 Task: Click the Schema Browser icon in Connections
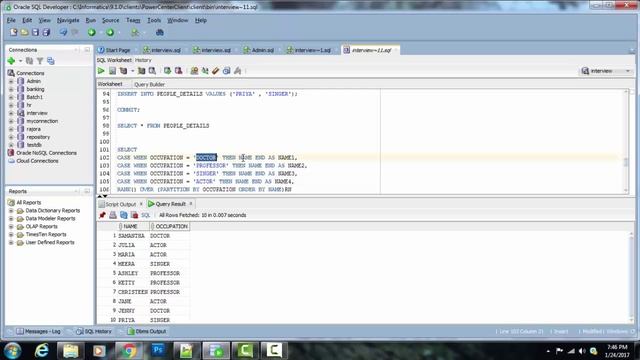(51, 61)
